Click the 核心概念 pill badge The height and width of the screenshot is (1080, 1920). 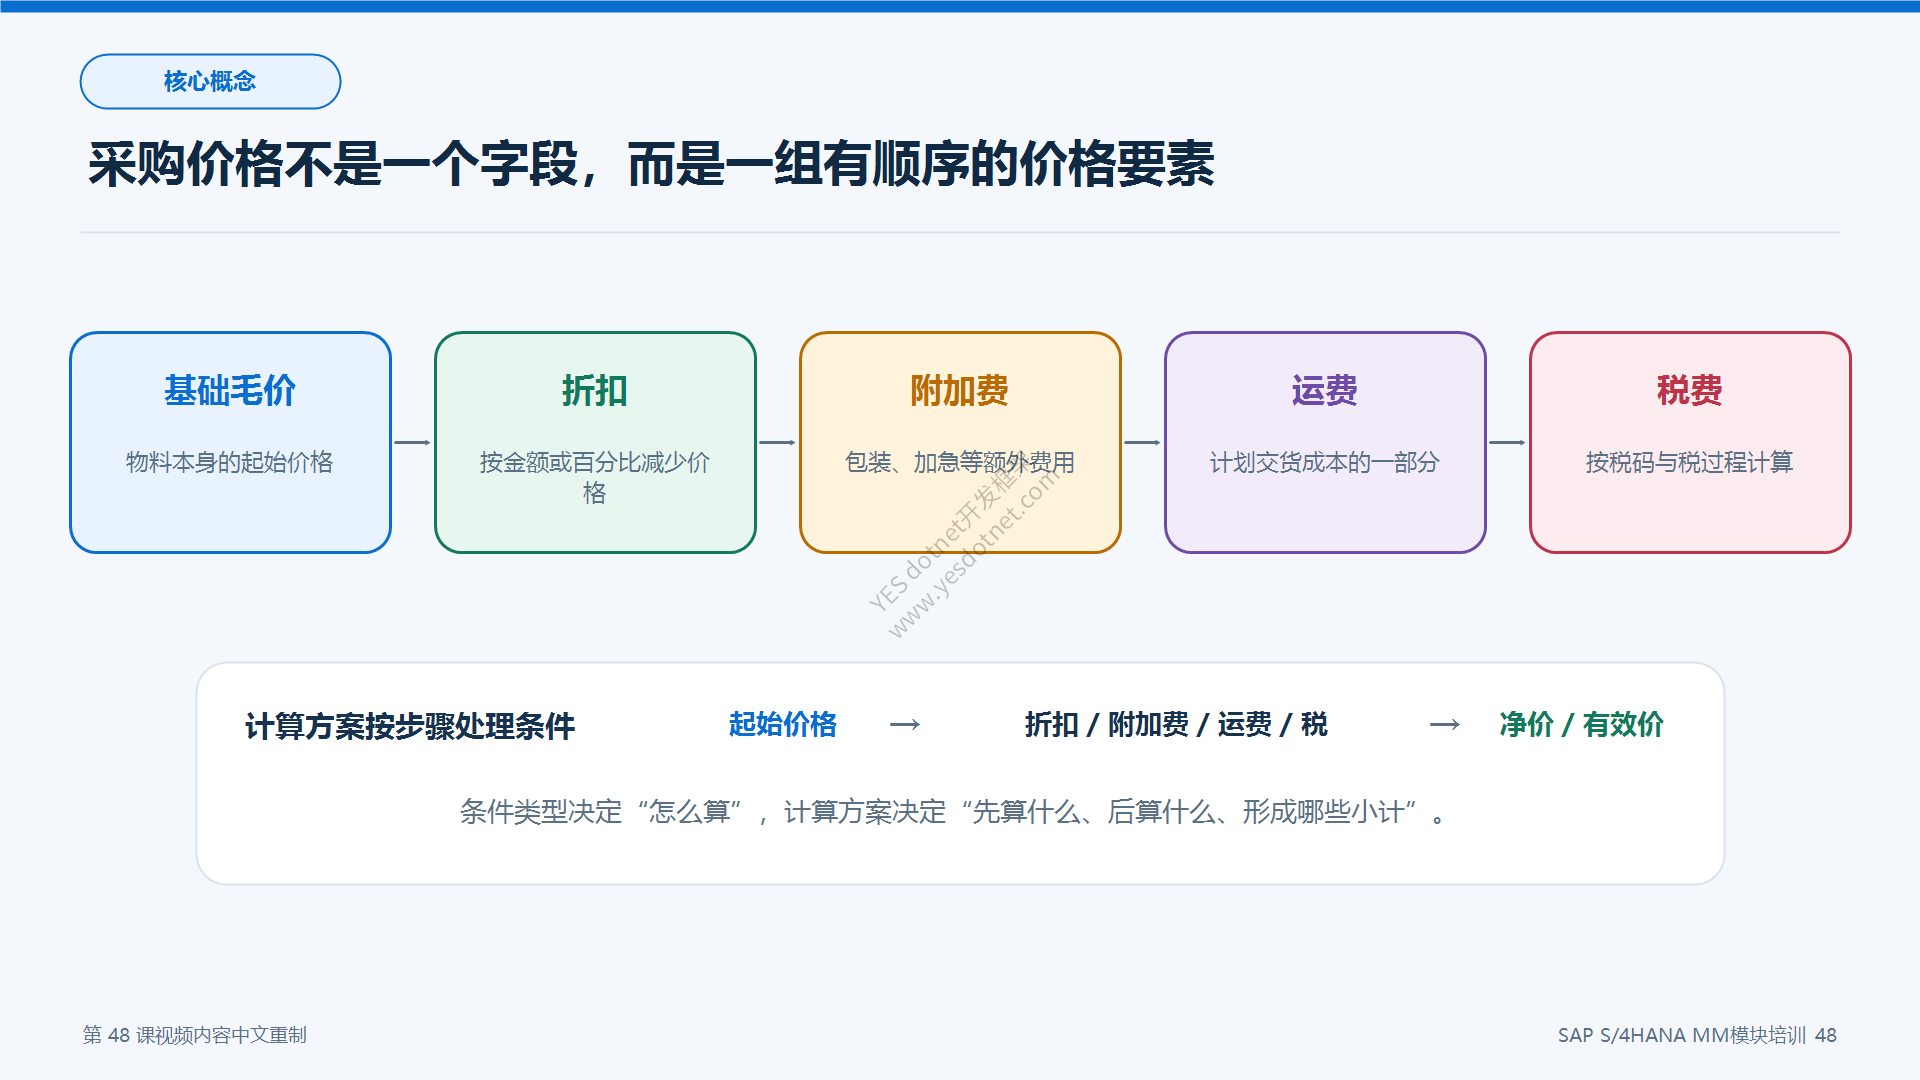click(210, 81)
